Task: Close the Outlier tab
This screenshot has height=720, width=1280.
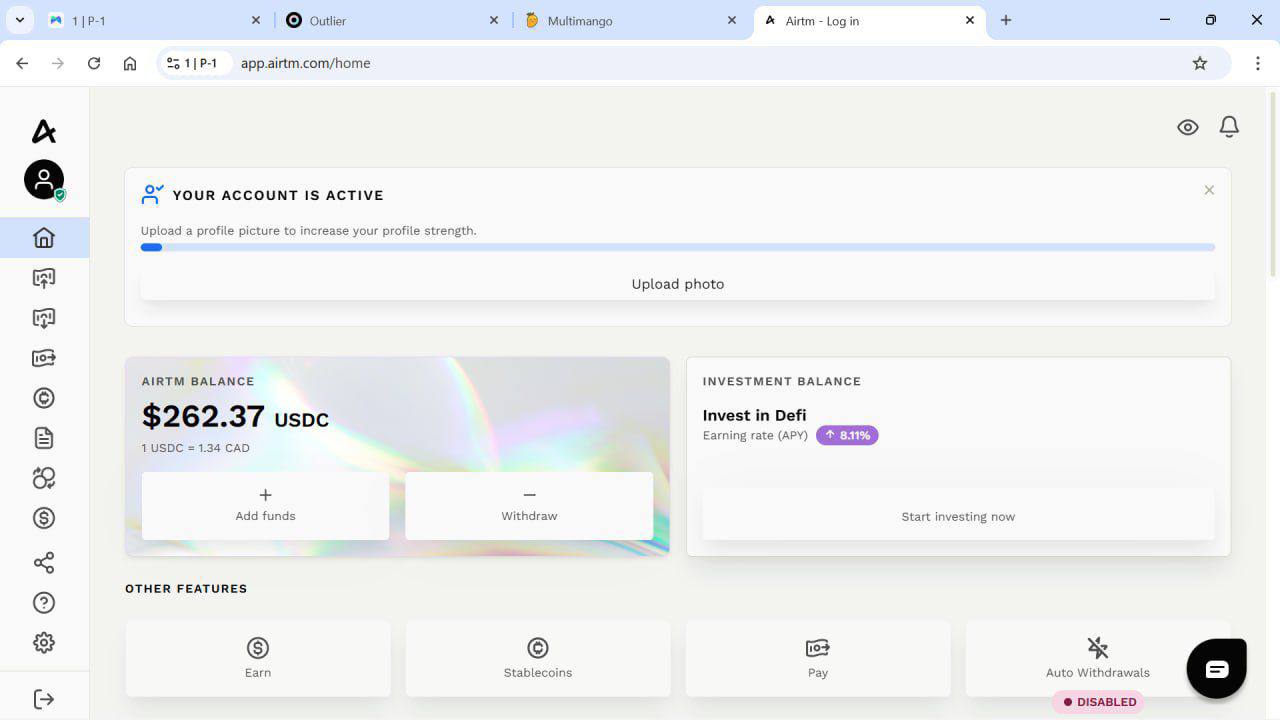Action: point(494,20)
